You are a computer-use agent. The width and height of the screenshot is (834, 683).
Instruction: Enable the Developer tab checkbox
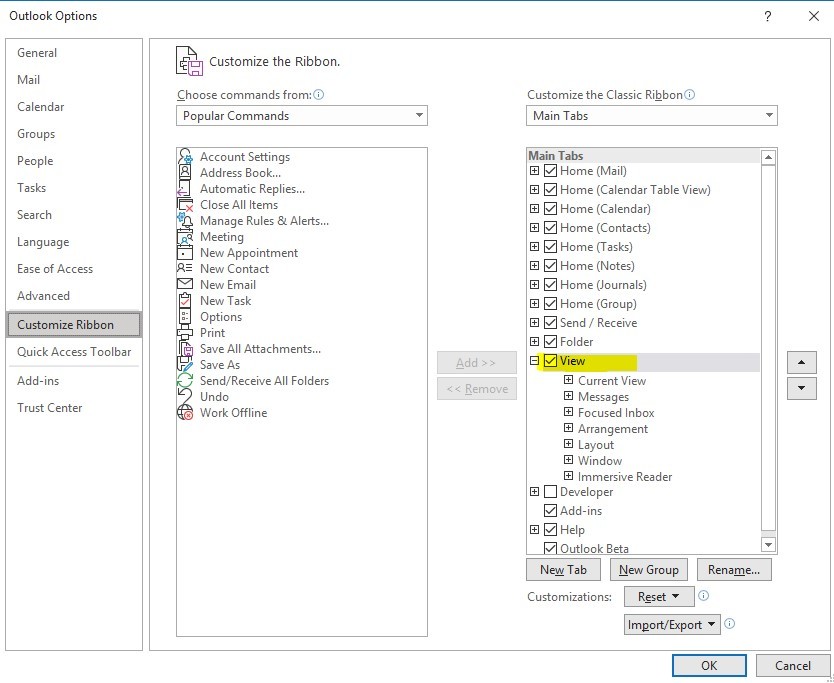tap(551, 492)
